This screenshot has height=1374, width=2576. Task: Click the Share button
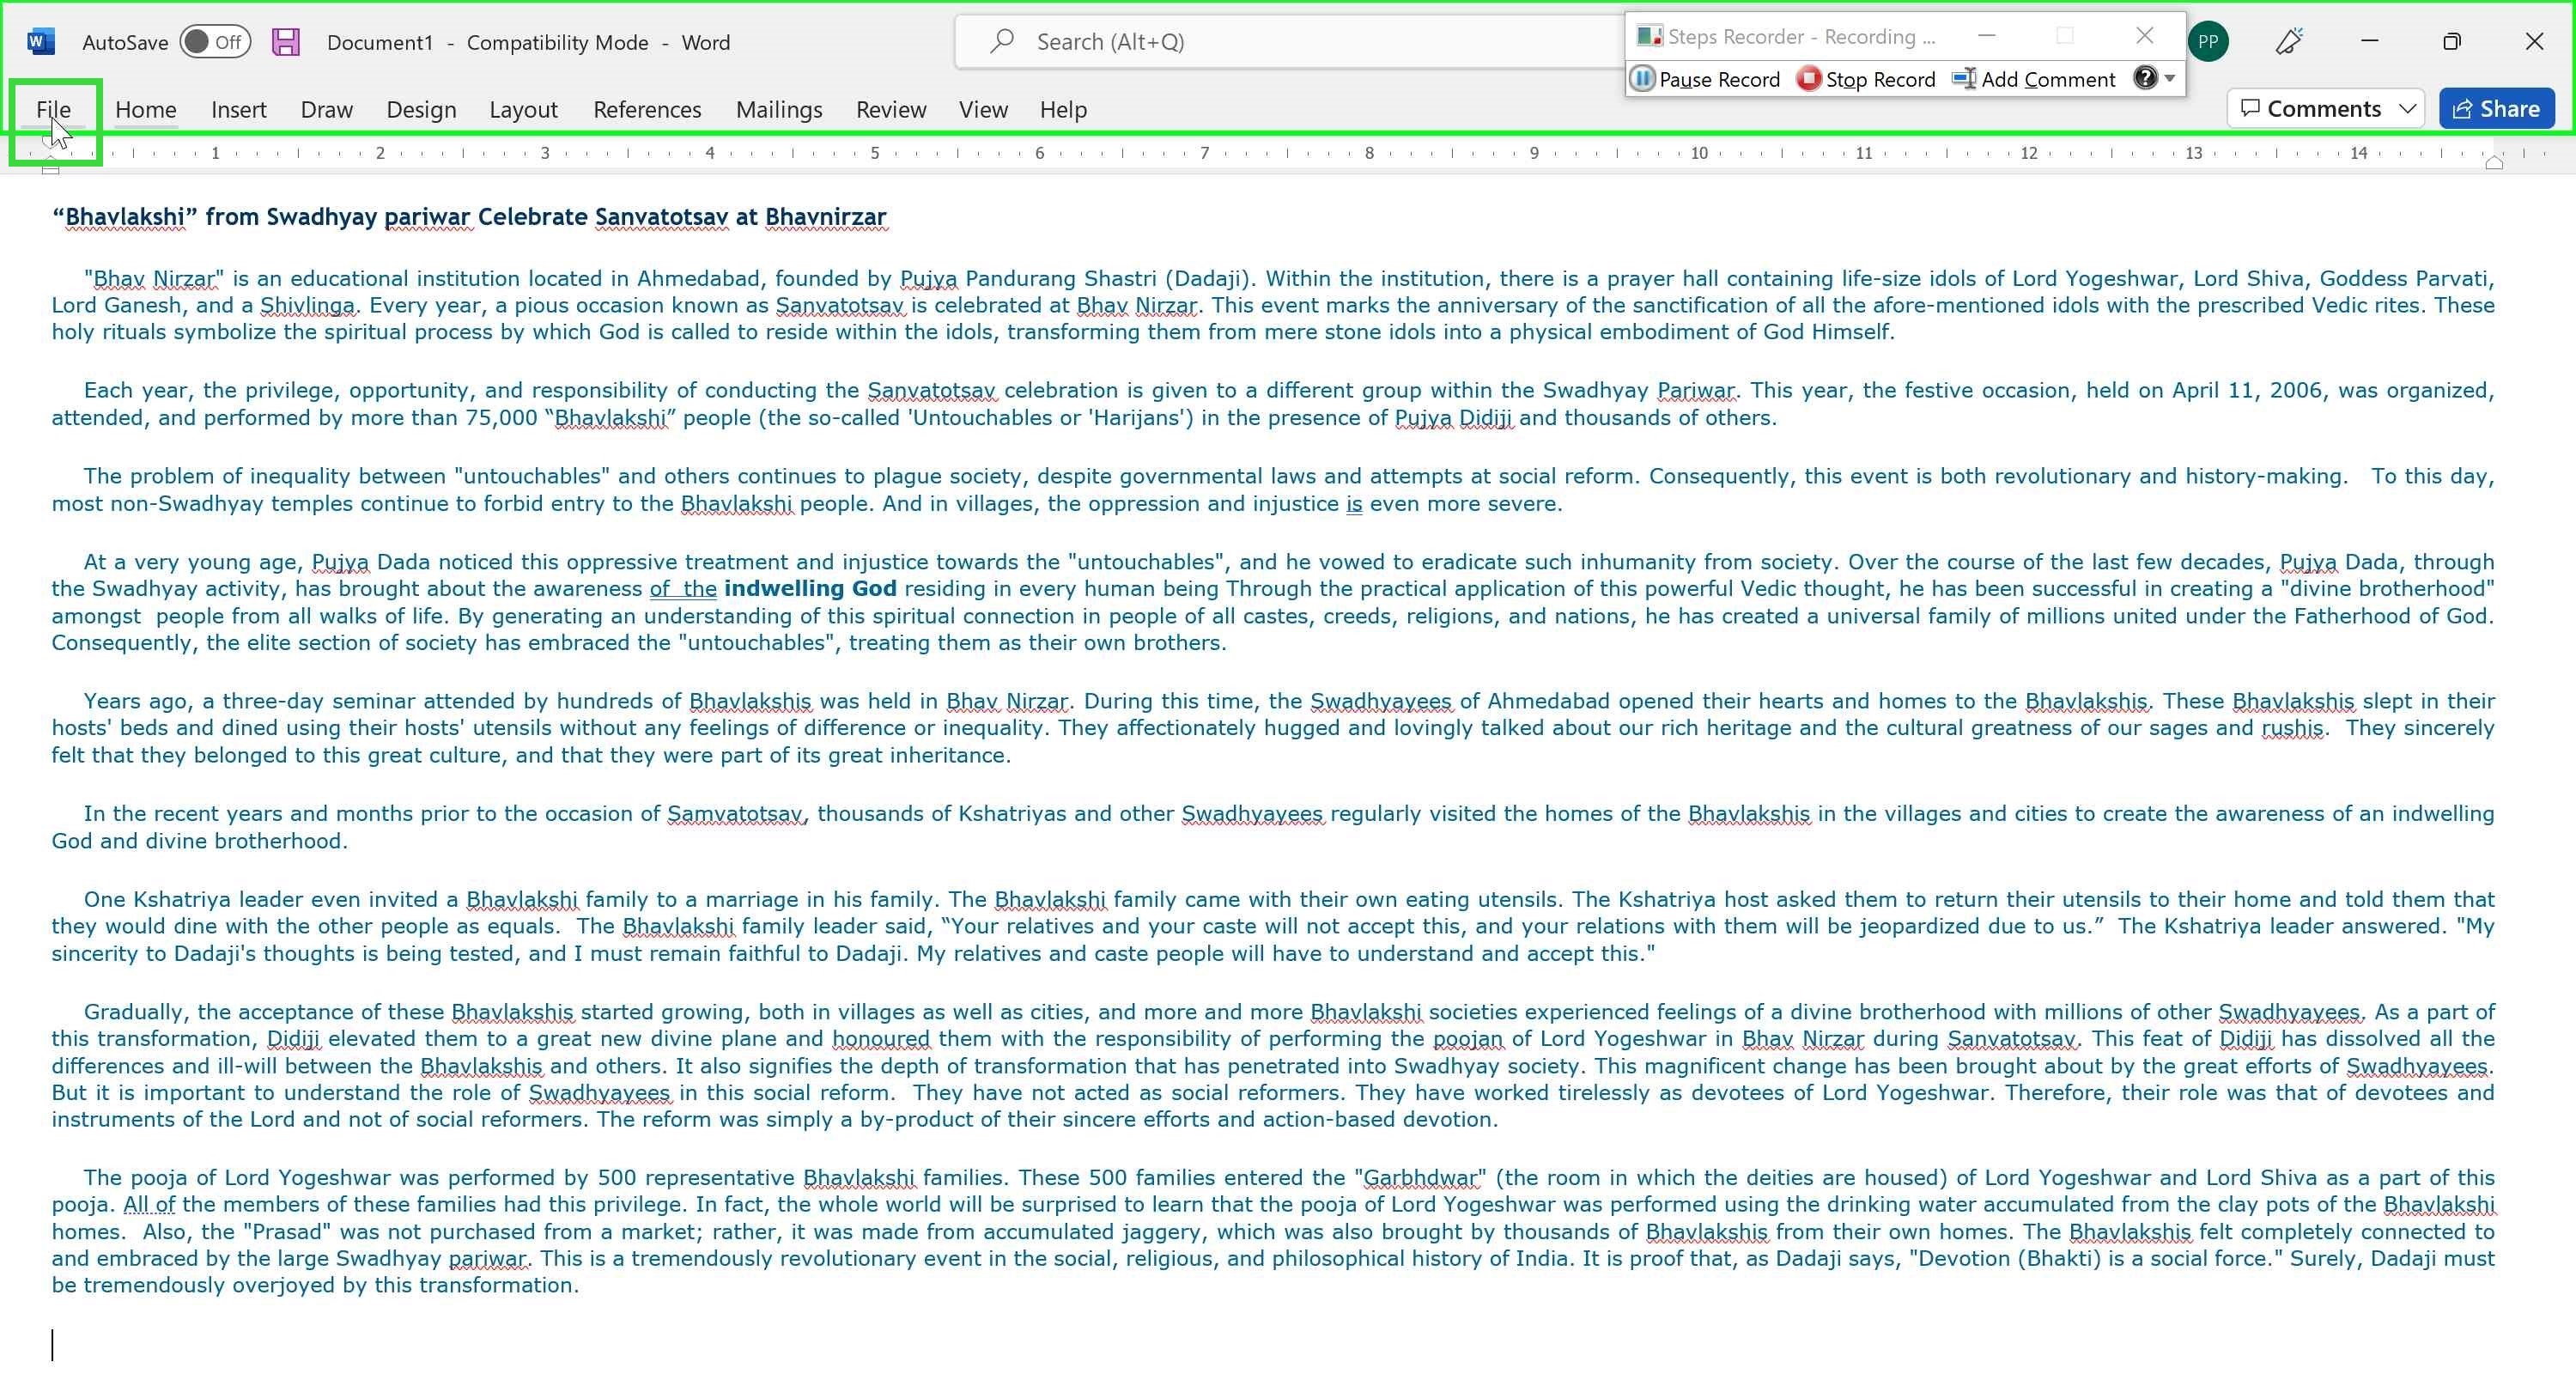pyautogui.click(x=2497, y=109)
